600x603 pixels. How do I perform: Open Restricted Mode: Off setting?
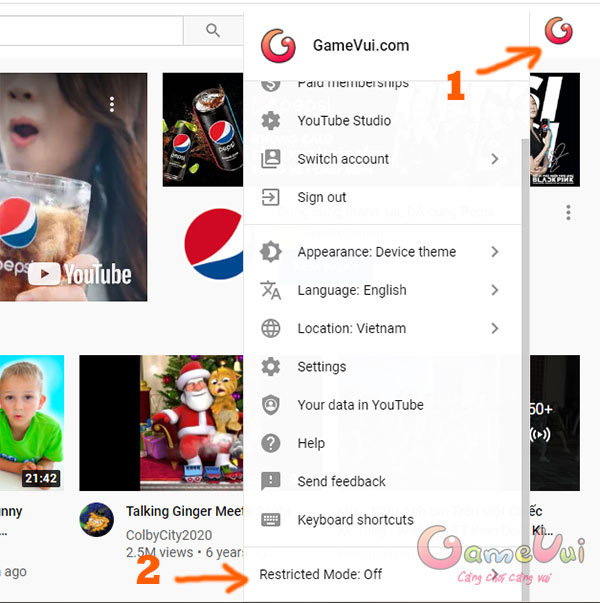click(x=383, y=574)
